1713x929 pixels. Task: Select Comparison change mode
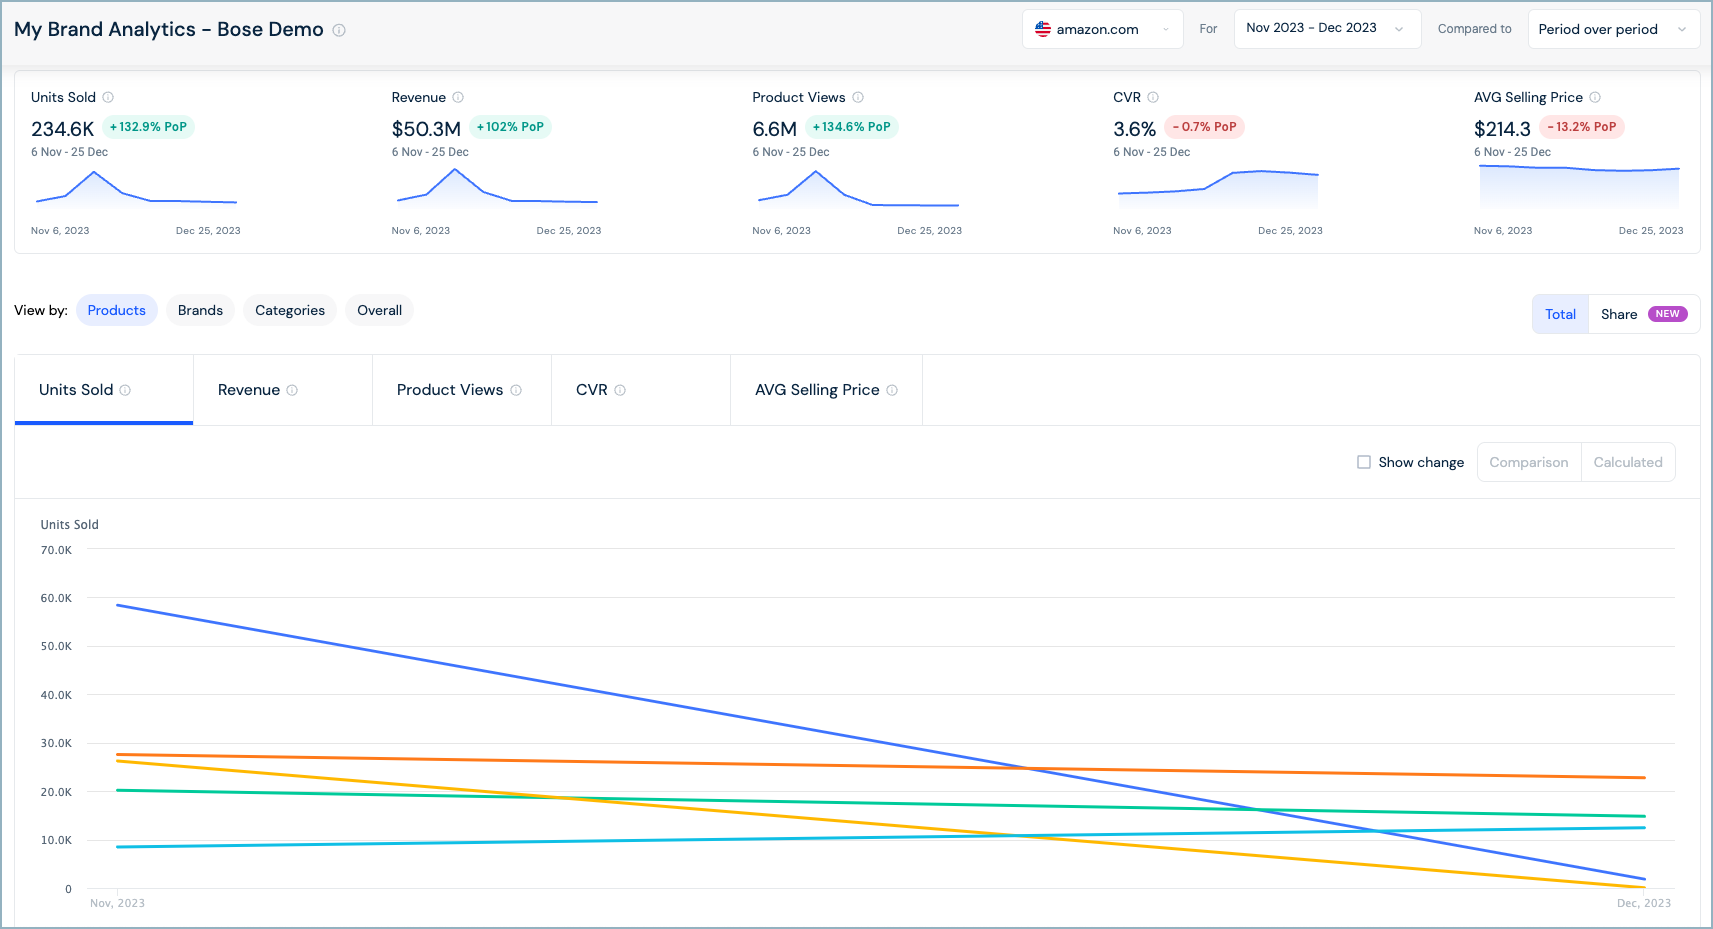[x=1529, y=462]
